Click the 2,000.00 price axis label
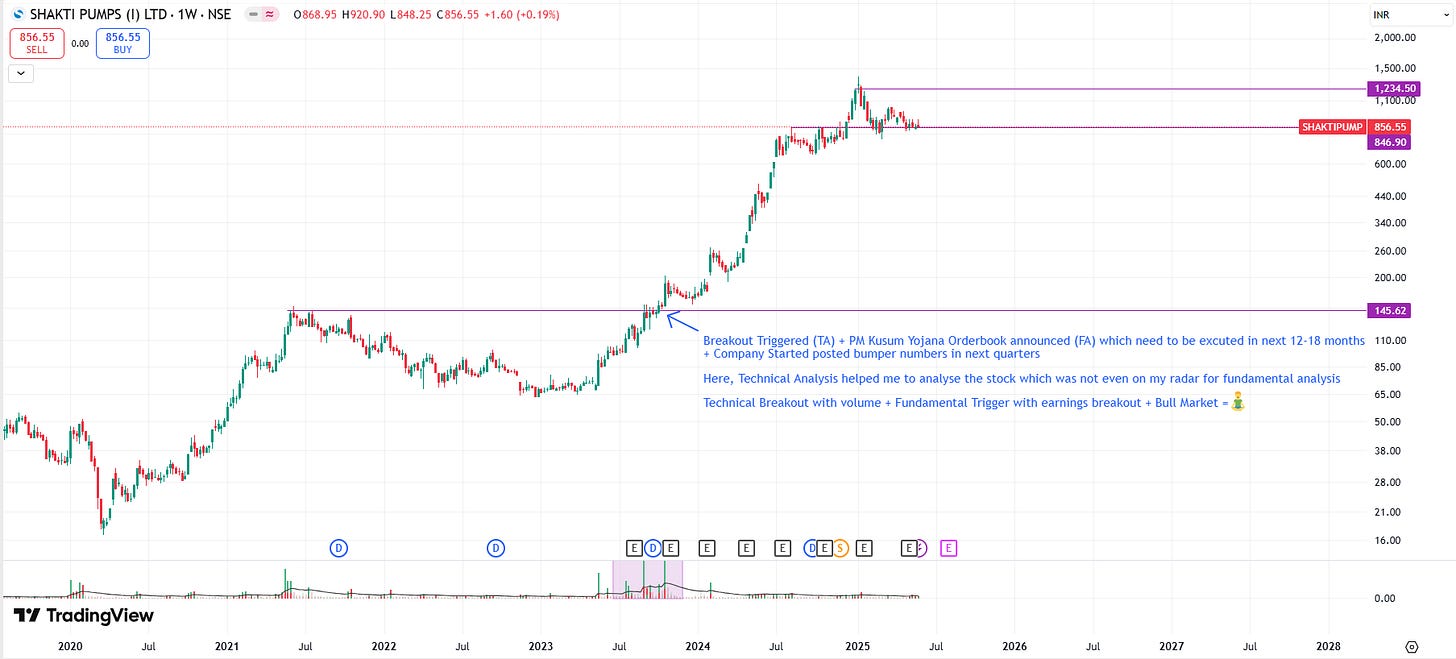The width and height of the screenshot is (1456, 659). 1396,38
